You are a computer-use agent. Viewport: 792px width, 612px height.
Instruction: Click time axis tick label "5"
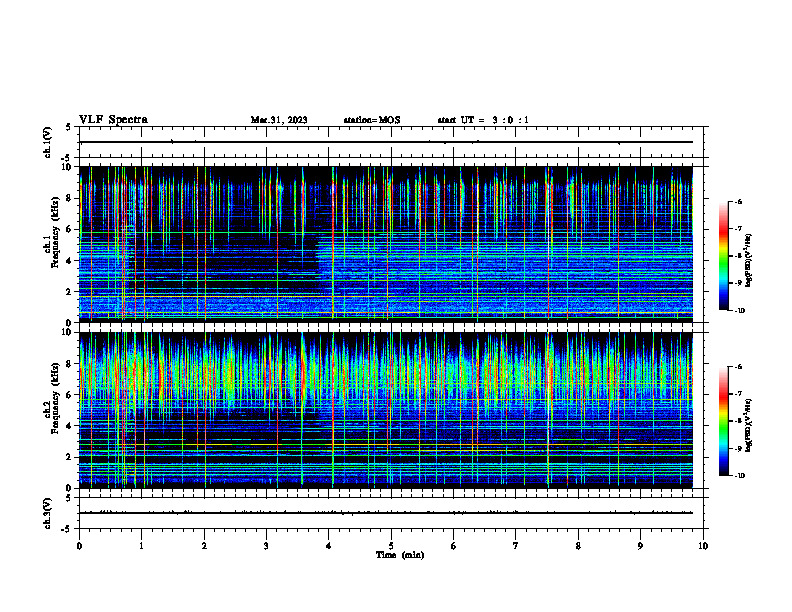click(391, 546)
